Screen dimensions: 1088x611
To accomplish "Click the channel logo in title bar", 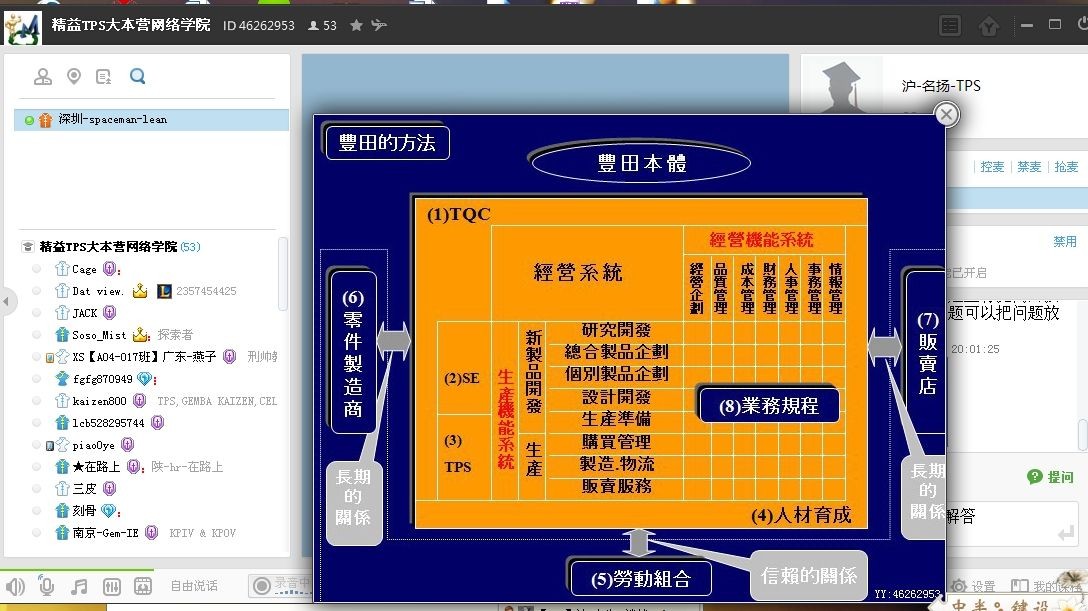I will click(x=23, y=28).
